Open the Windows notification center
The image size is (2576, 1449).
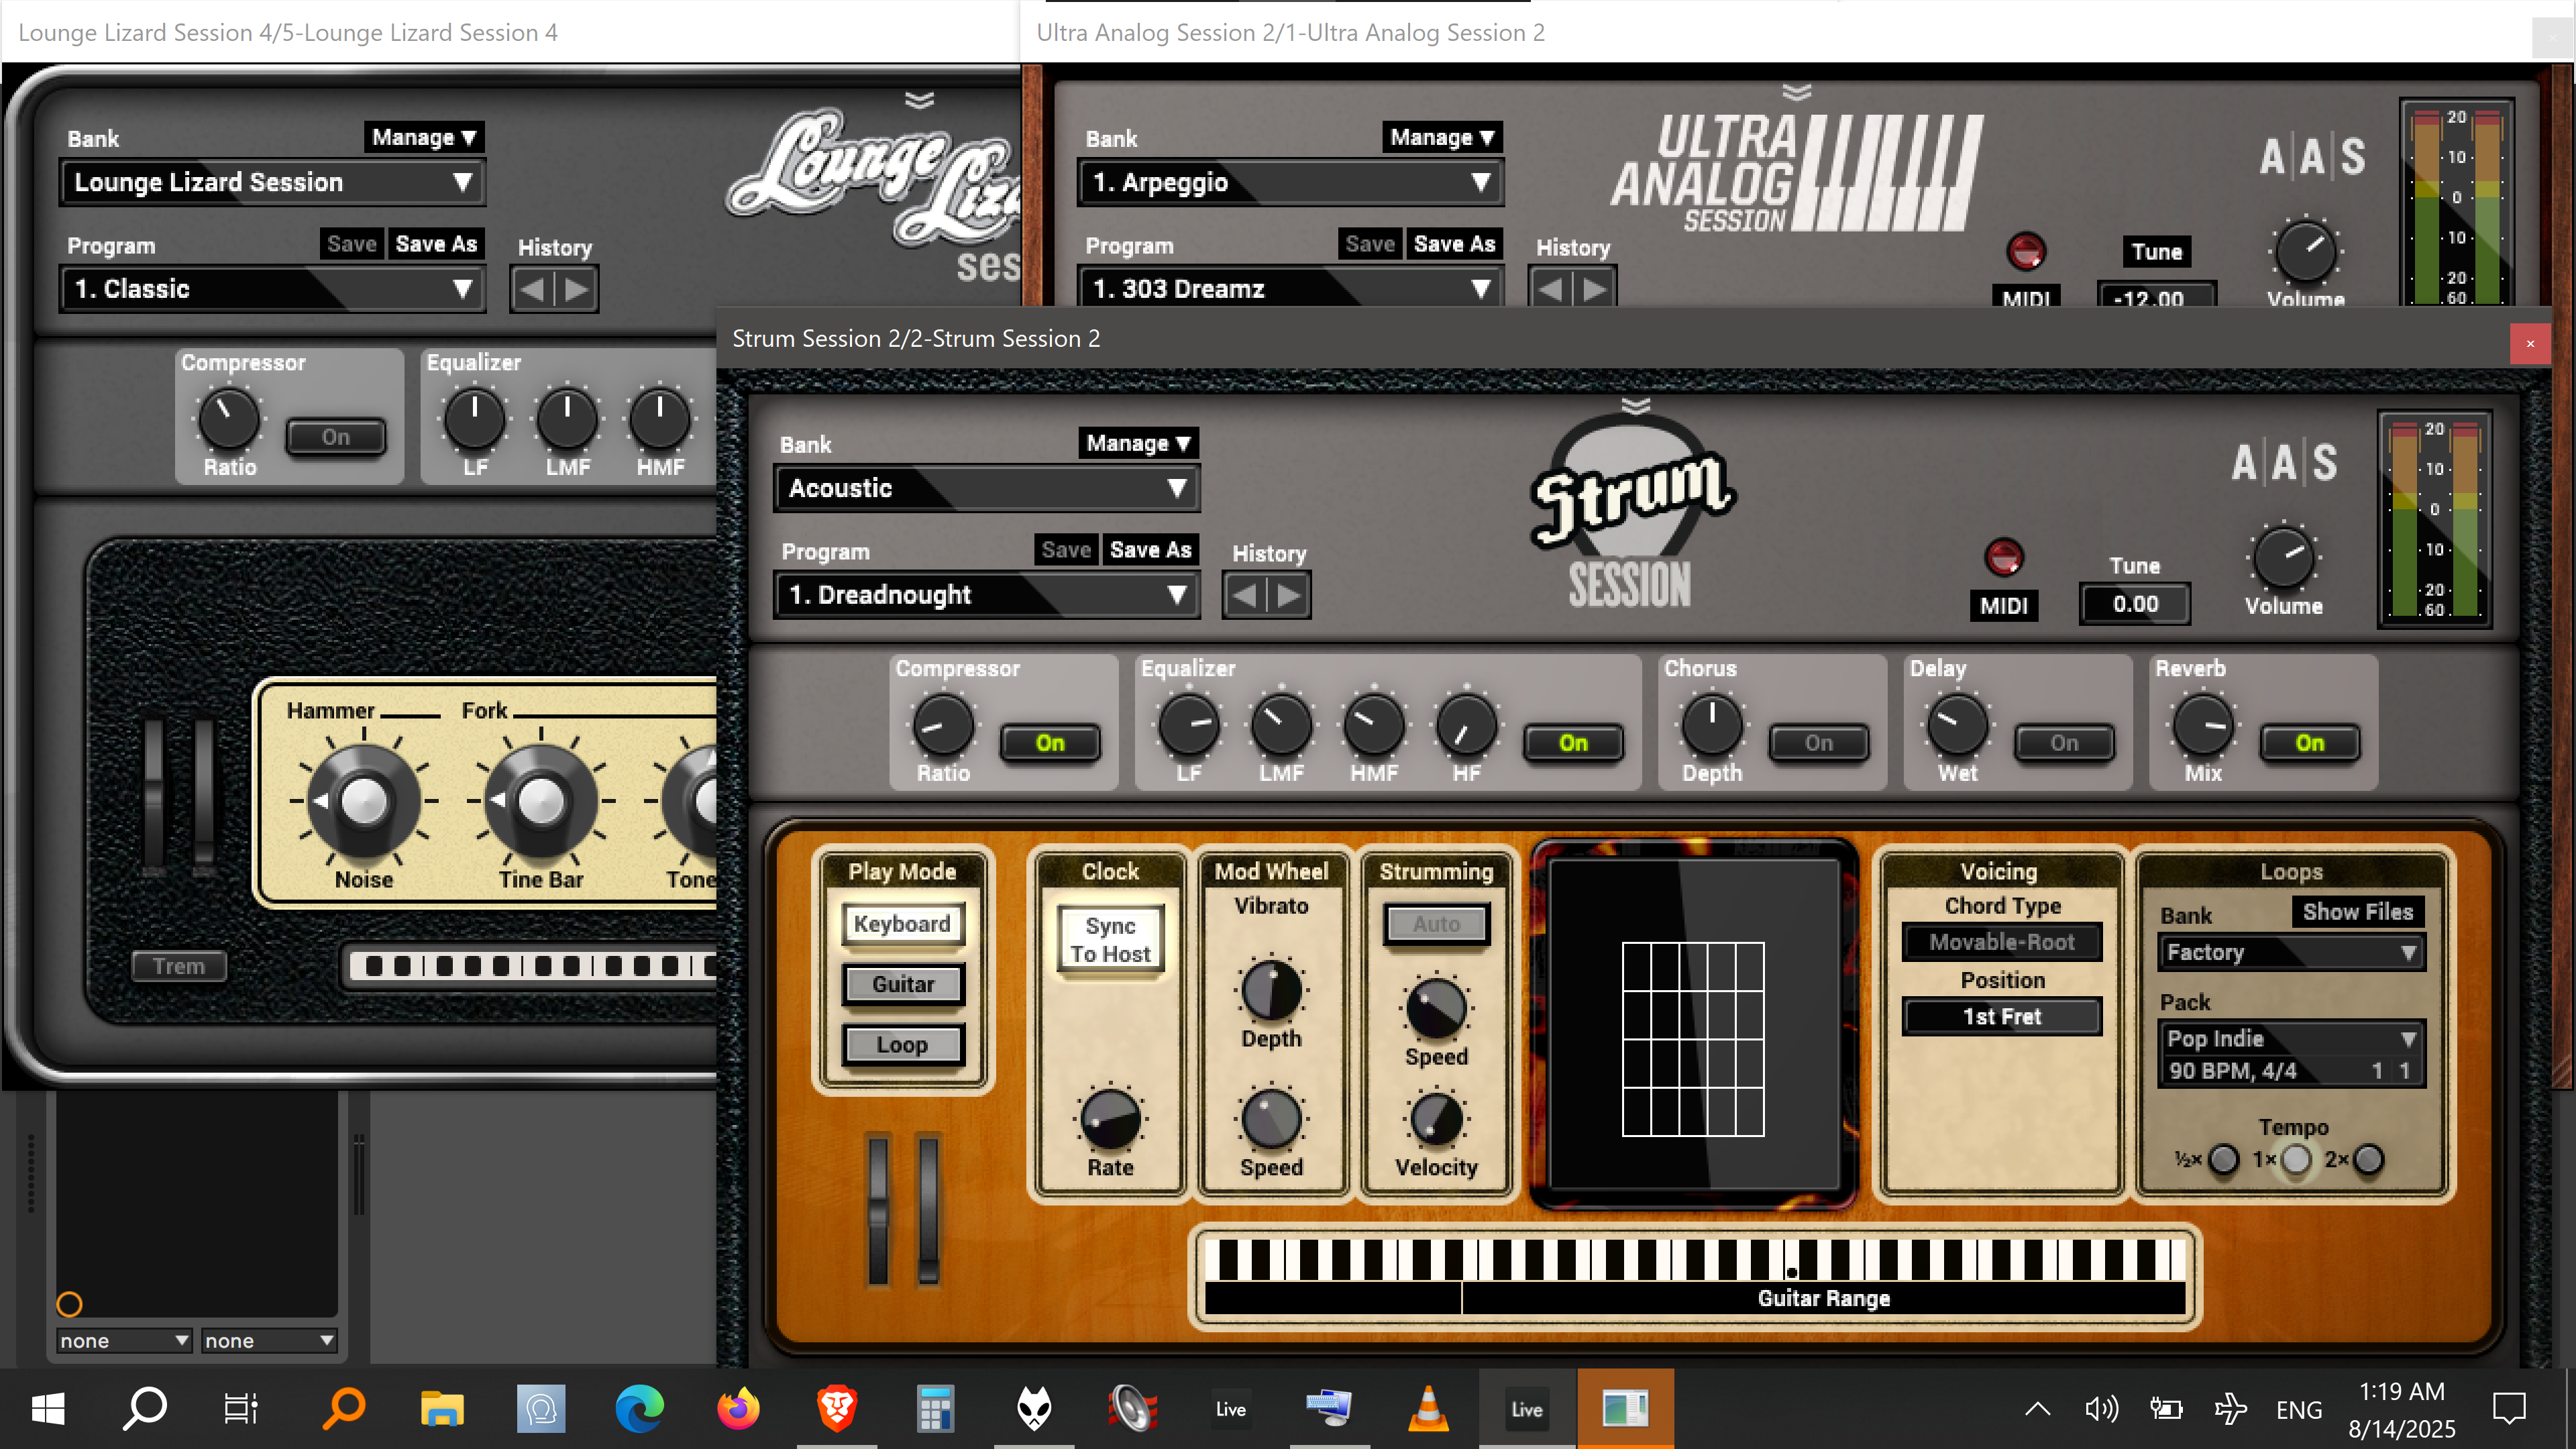2509,1409
